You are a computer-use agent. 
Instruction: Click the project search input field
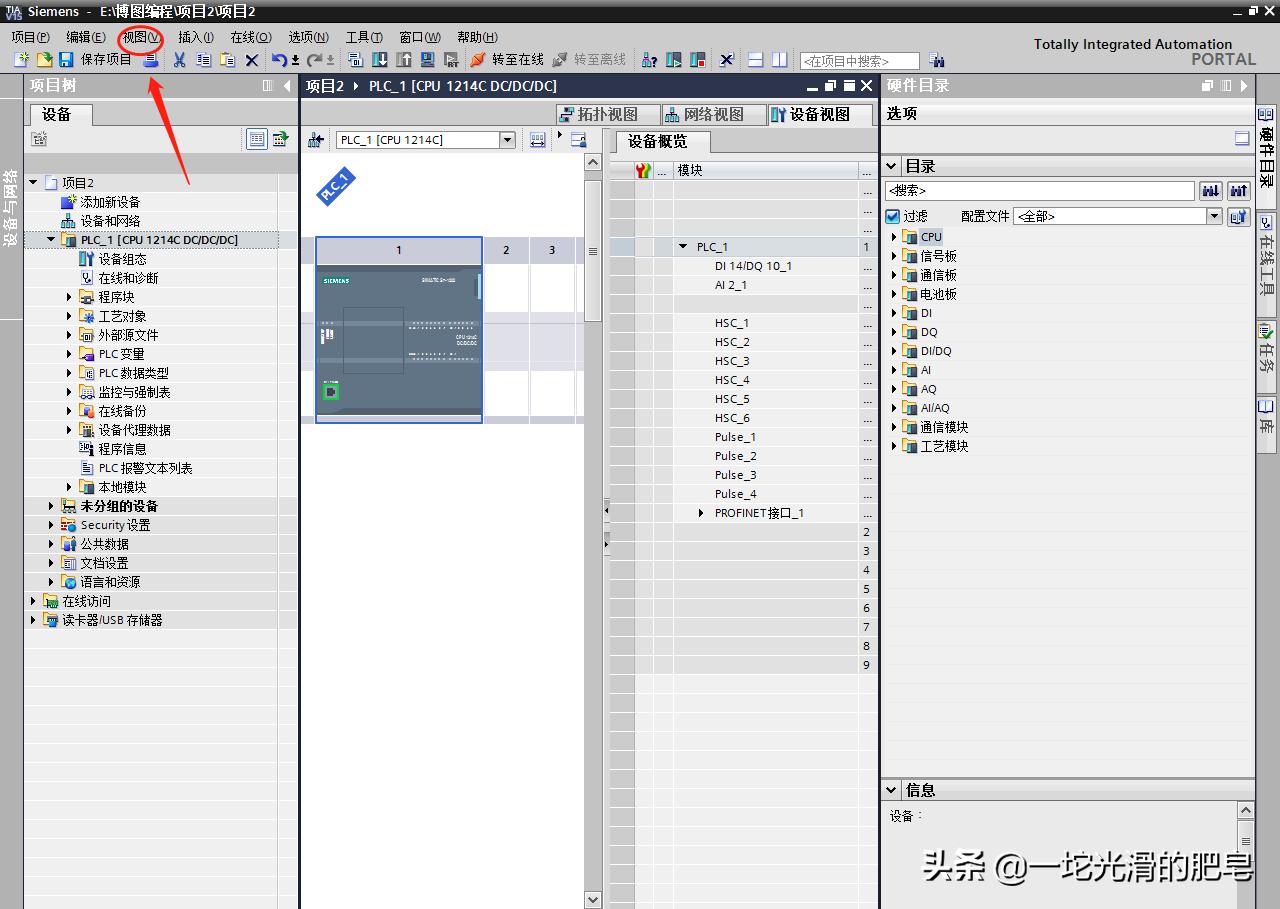click(x=859, y=61)
